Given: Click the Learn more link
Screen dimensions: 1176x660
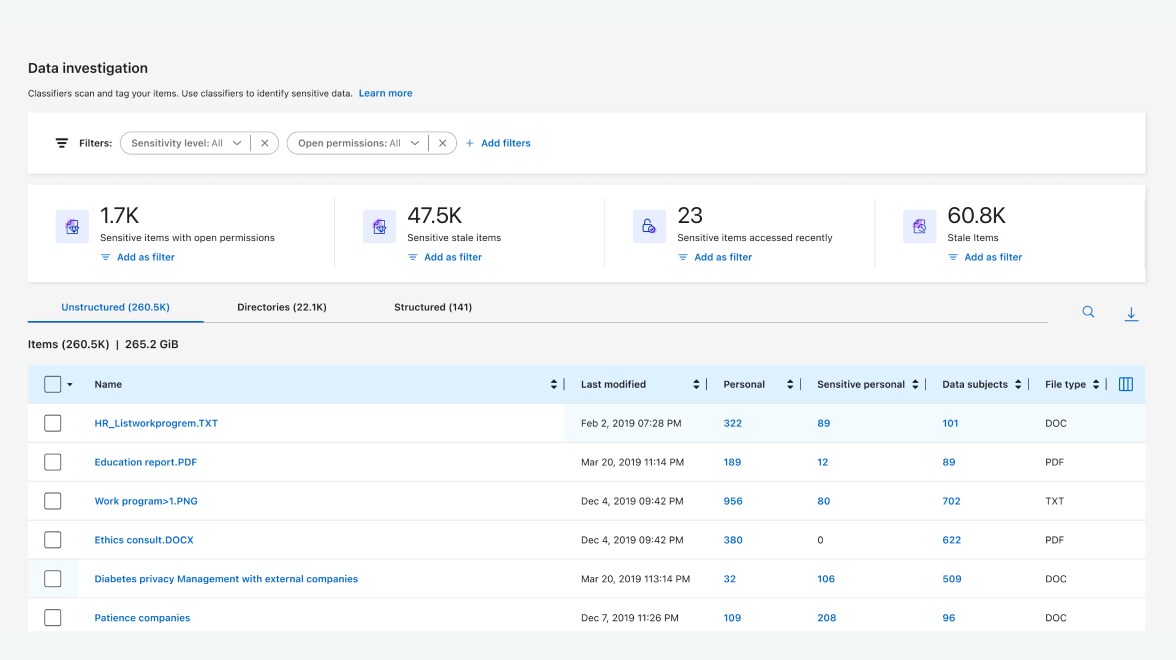Looking at the screenshot, I should (x=385, y=93).
